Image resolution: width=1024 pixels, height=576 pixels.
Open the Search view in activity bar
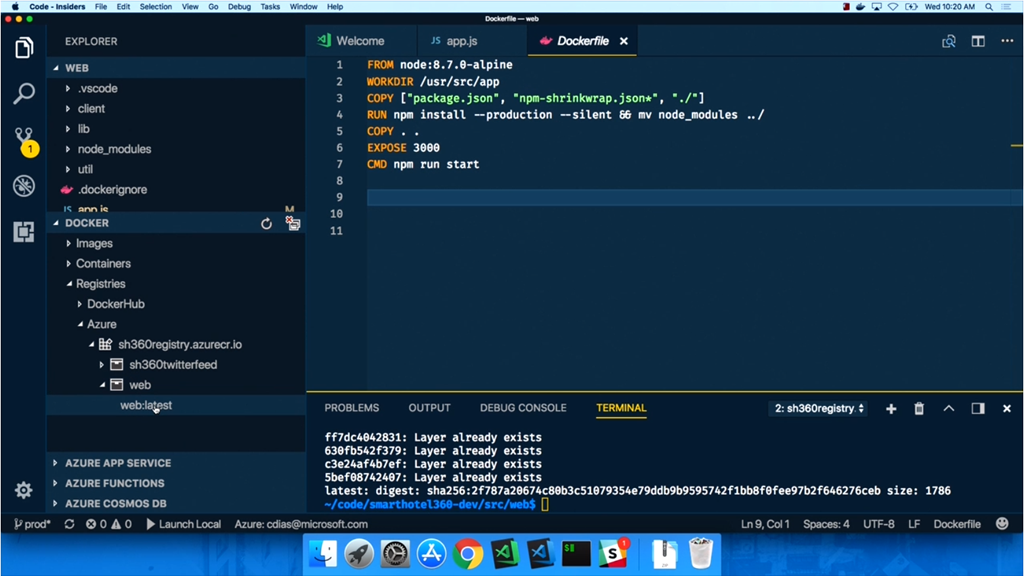click(24, 94)
